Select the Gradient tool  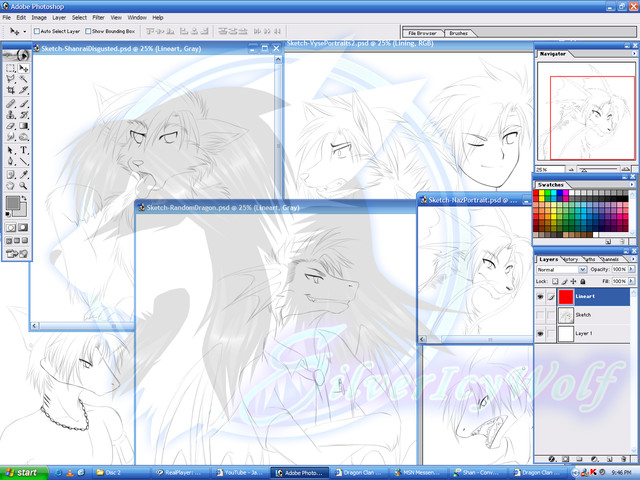pos(23,126)
